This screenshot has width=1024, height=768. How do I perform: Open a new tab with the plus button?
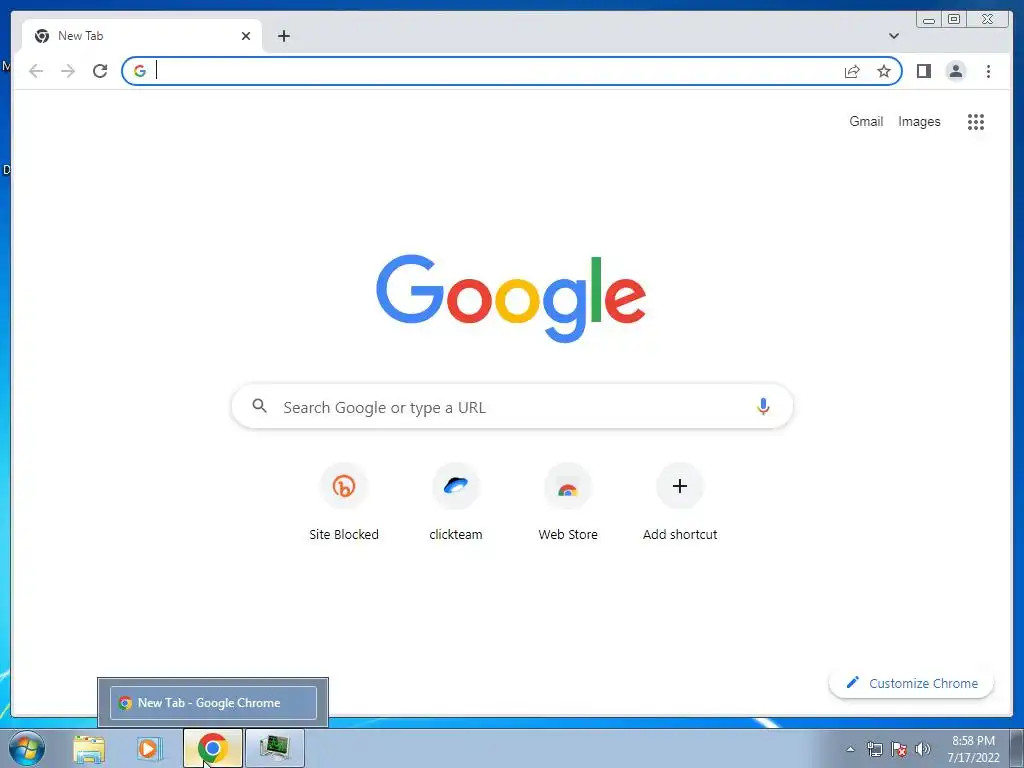tap(283, 36)
